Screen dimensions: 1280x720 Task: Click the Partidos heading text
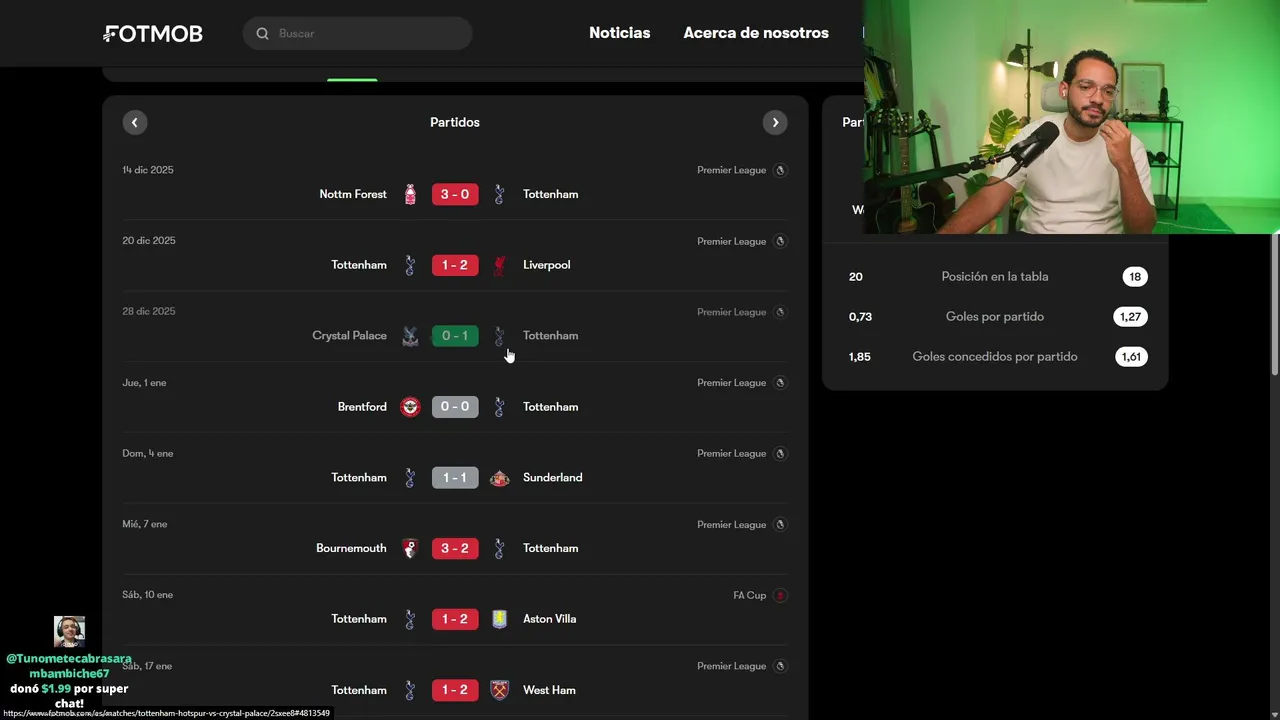455,122
